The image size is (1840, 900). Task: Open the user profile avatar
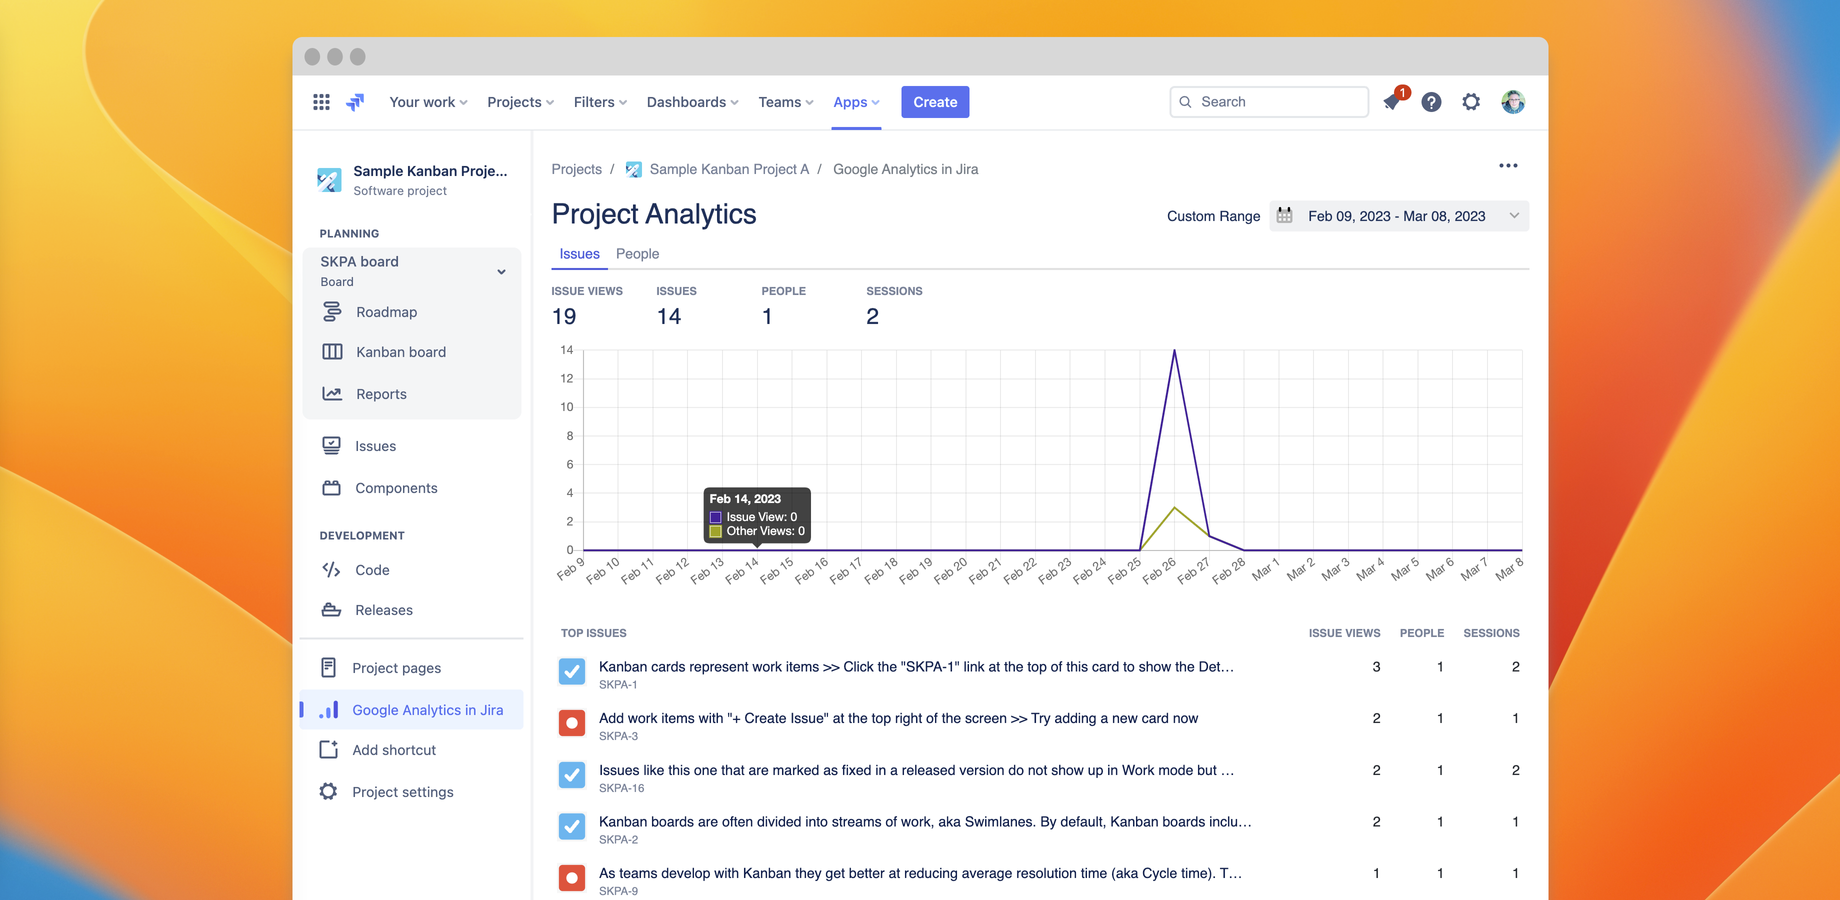pos(1513,102)
